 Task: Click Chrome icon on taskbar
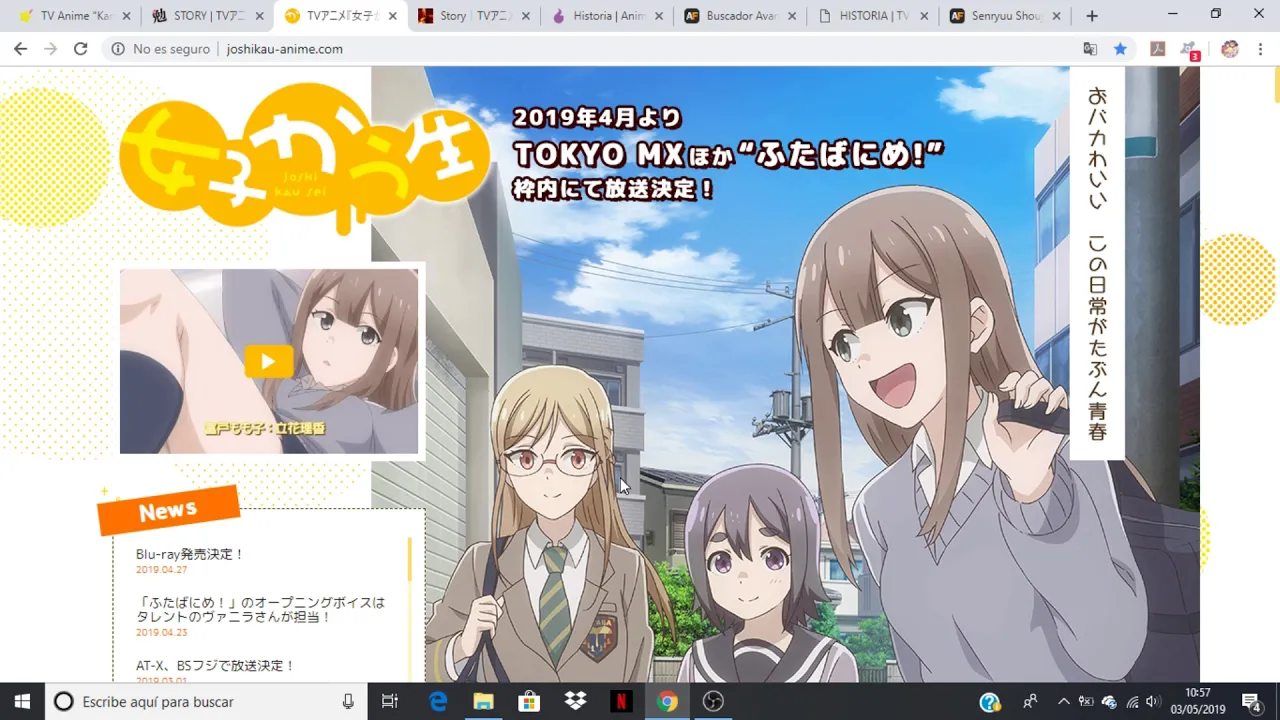click(667, 701)
